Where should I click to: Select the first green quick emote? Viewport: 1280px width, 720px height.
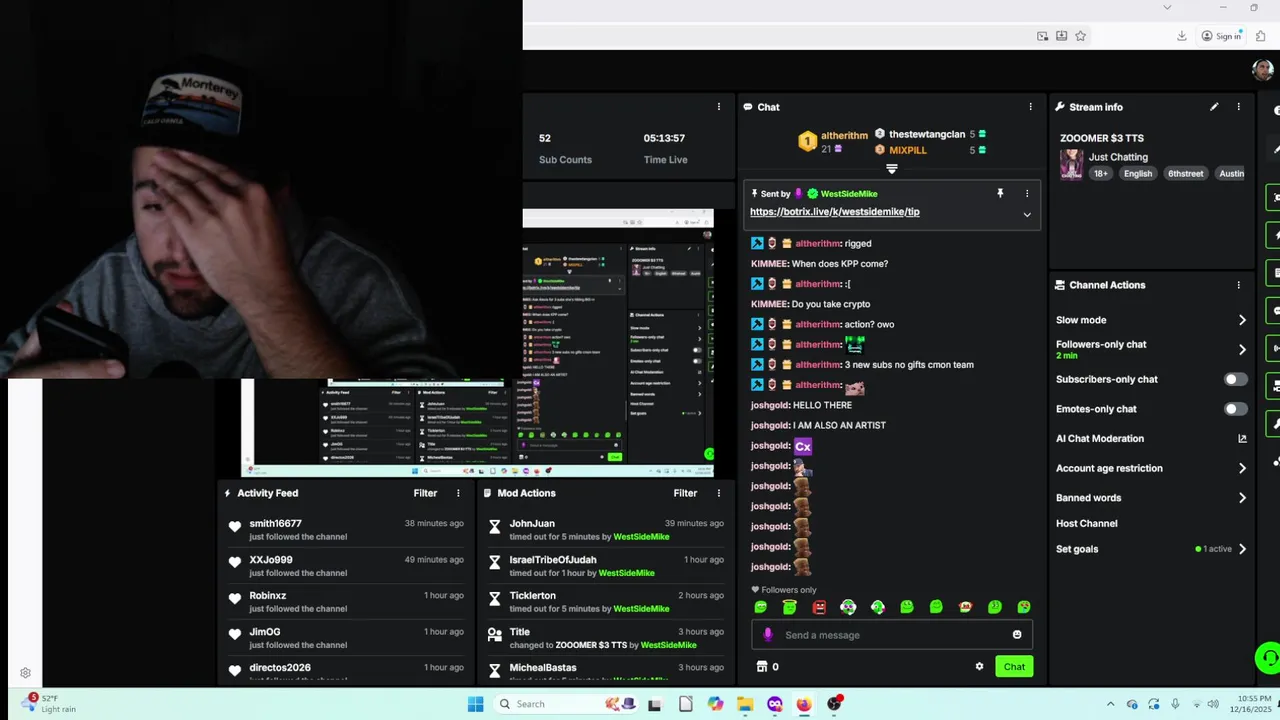tap(761, 607)
